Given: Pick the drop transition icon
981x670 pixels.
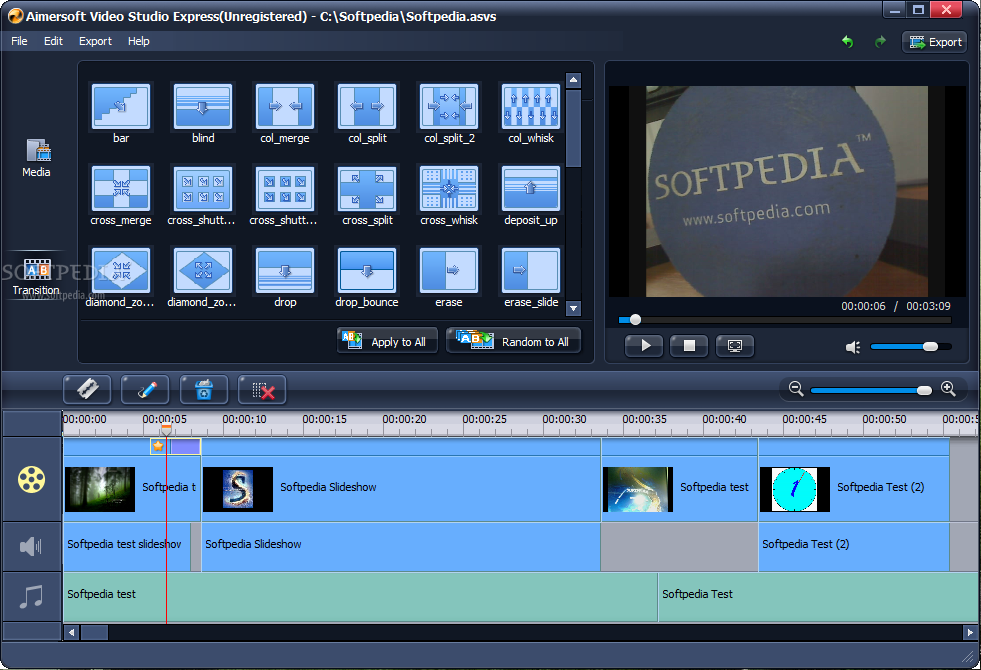Looking at the screenshot, I should pos(285,270).
